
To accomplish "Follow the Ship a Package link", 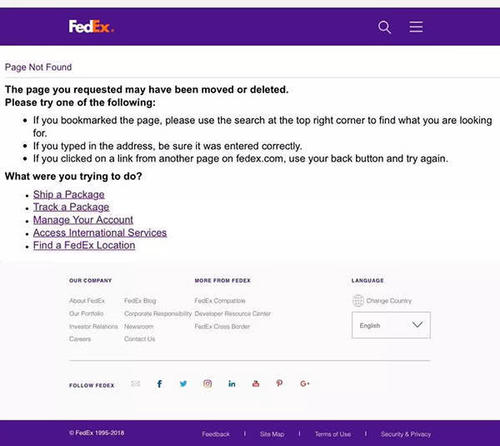I will pyautogui.click(x=69, y=194).
